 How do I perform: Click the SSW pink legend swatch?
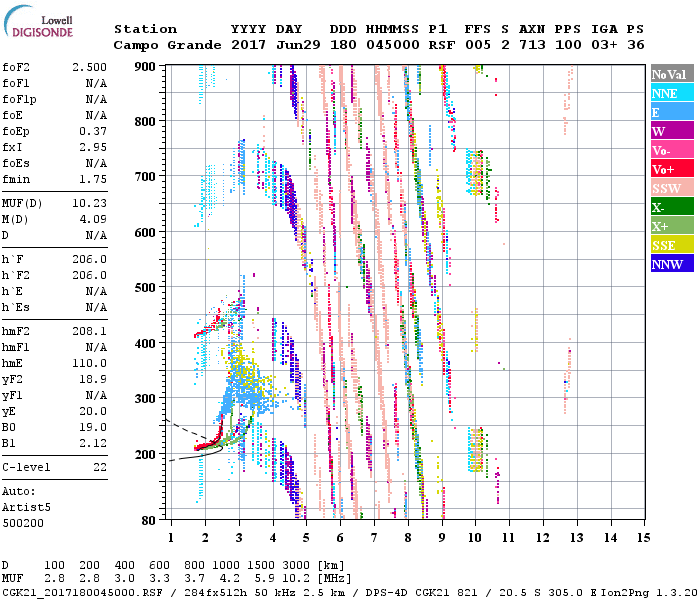click(x=671, y=188)
